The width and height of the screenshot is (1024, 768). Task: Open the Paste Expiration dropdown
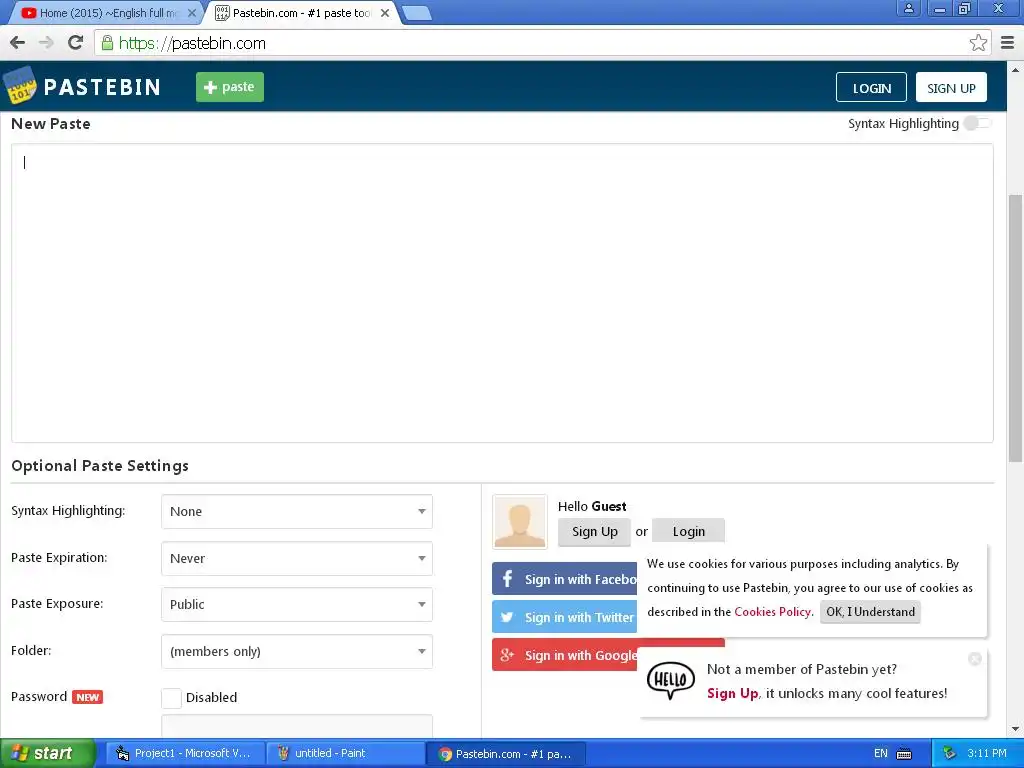[x=296, y=558]
